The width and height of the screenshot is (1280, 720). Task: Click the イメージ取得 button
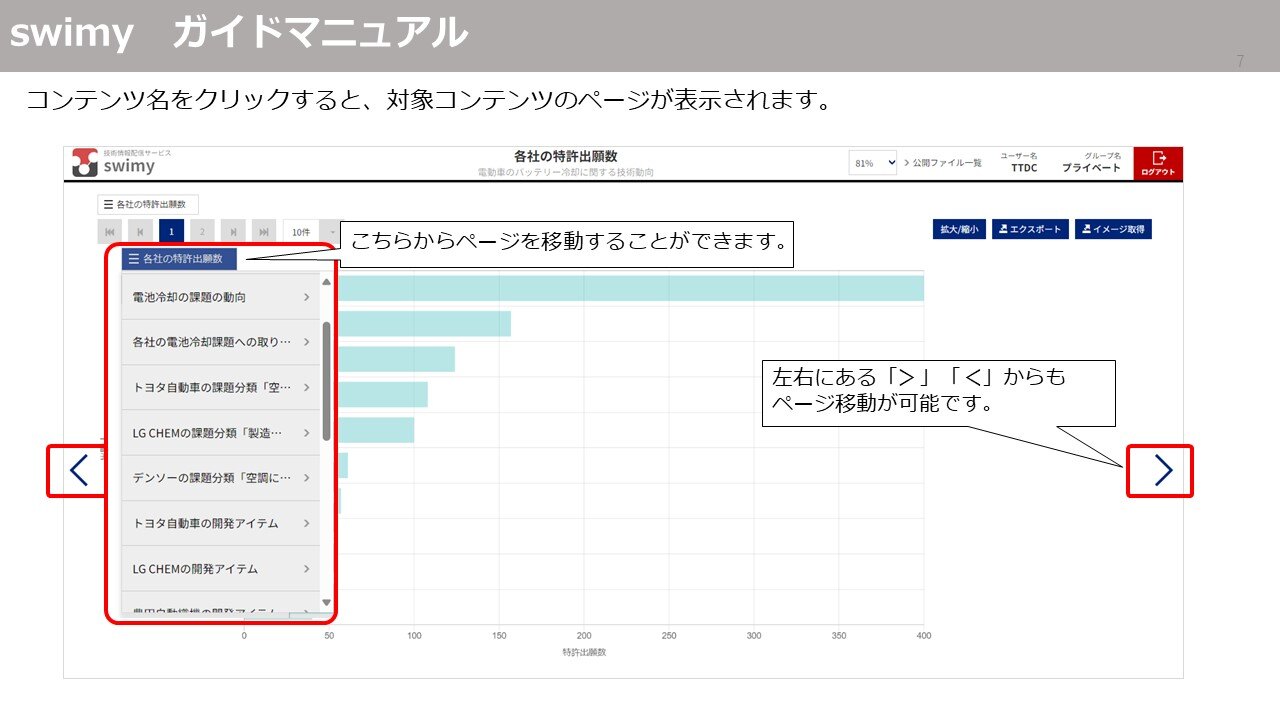(1114, 229)
